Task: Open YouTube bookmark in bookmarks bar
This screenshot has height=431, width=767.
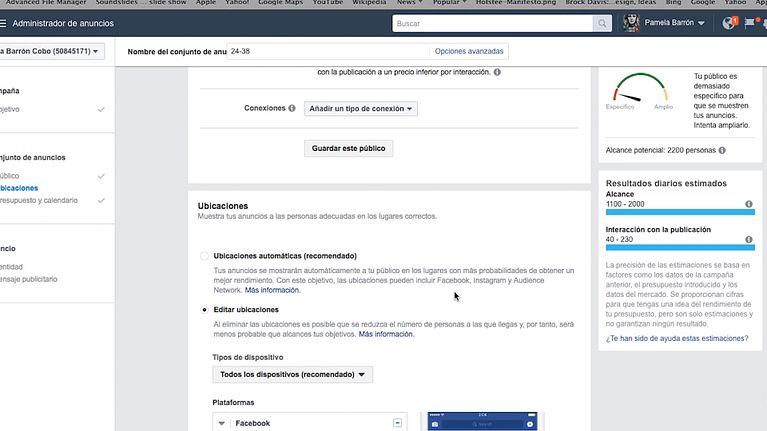Action: point(328,2)
